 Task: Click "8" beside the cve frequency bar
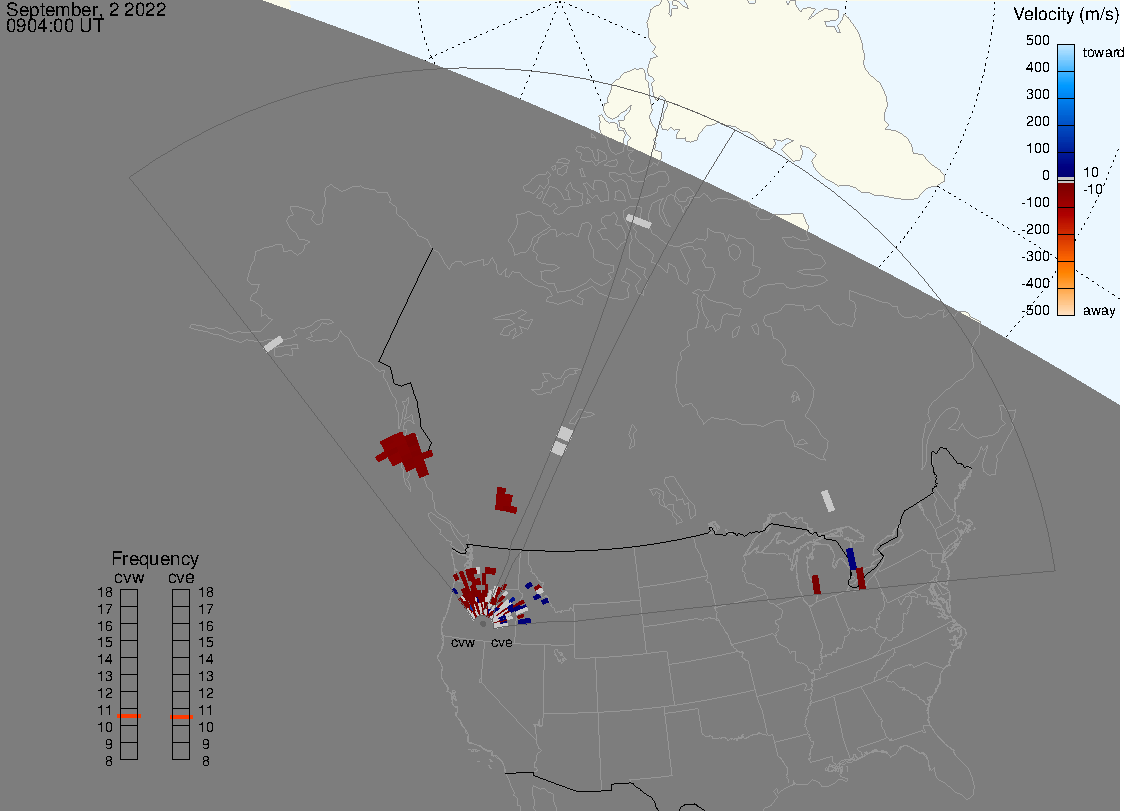click(x=206, y=762)
